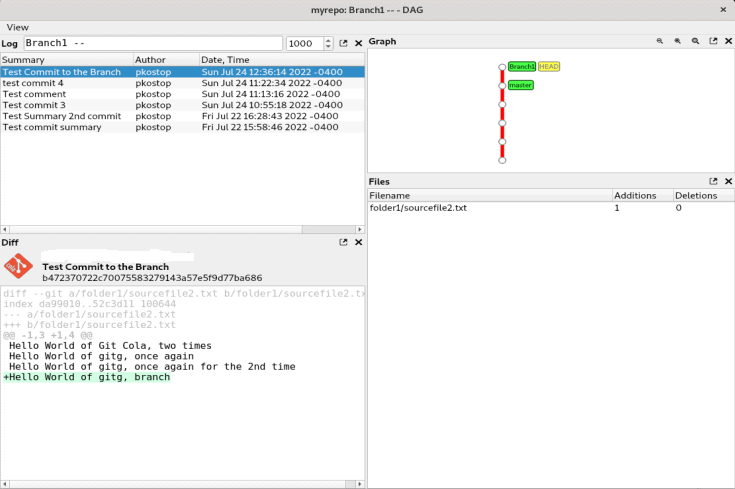Click the Log scrollbar right arrow
This screenshot has height=489, width=735.
(360, 229)
